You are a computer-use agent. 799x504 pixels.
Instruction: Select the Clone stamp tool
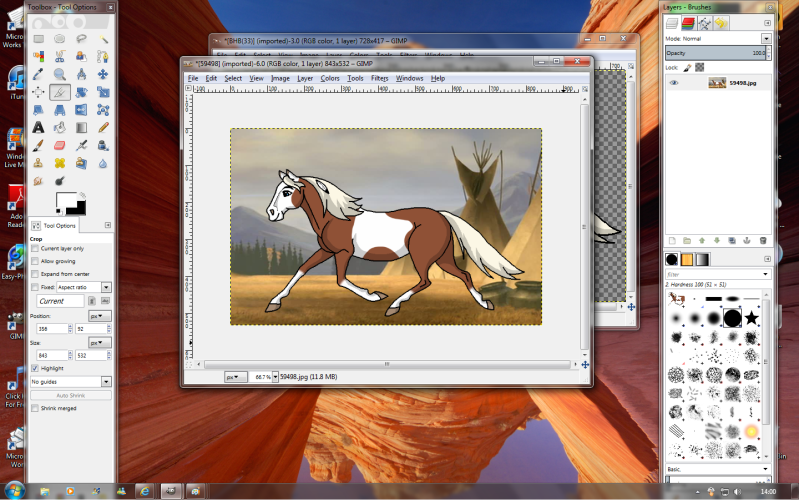point(39,163)
